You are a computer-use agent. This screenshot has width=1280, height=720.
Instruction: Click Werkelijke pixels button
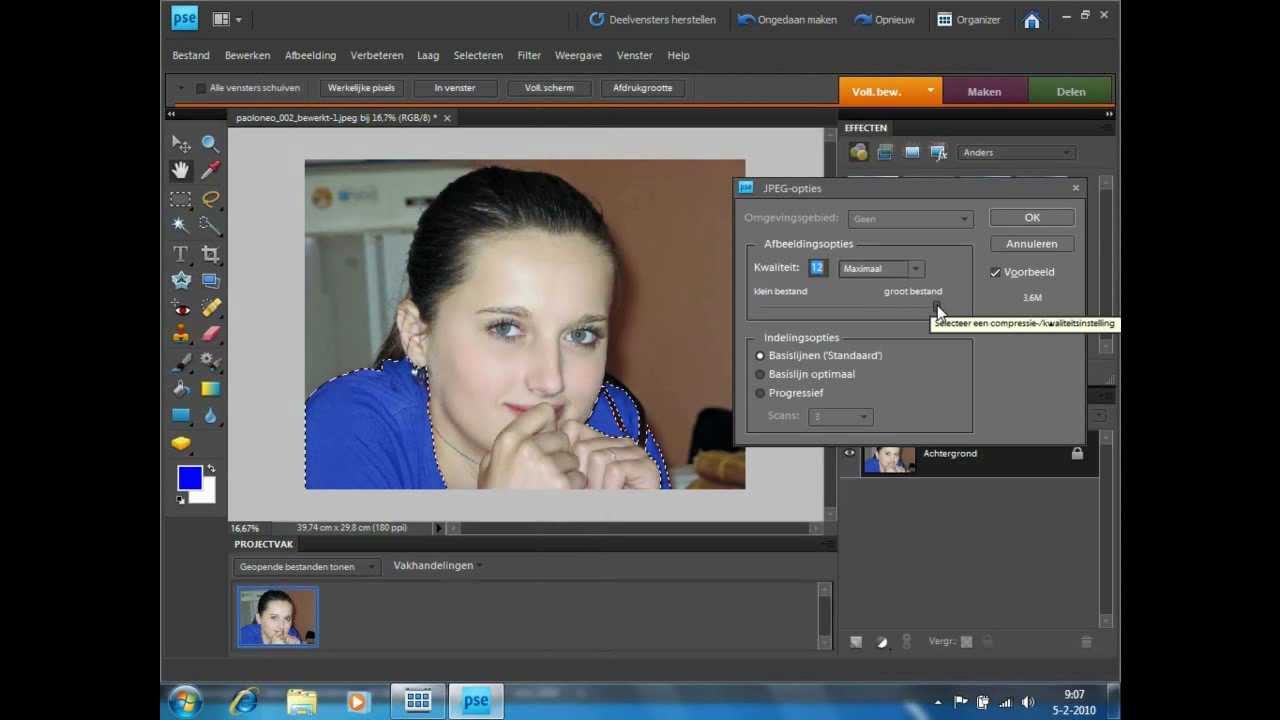361,88
